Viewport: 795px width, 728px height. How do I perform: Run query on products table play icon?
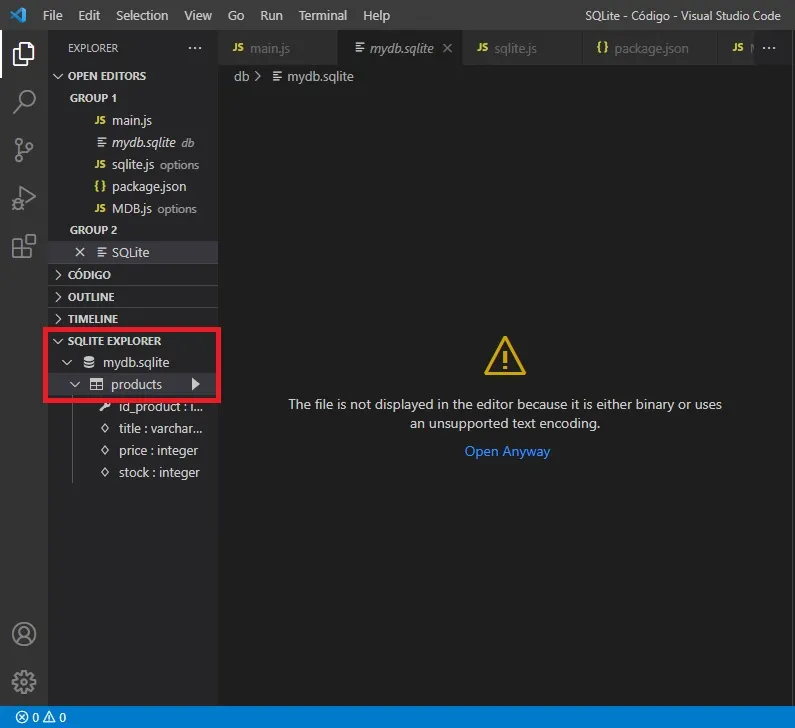(x=196, y=384)
